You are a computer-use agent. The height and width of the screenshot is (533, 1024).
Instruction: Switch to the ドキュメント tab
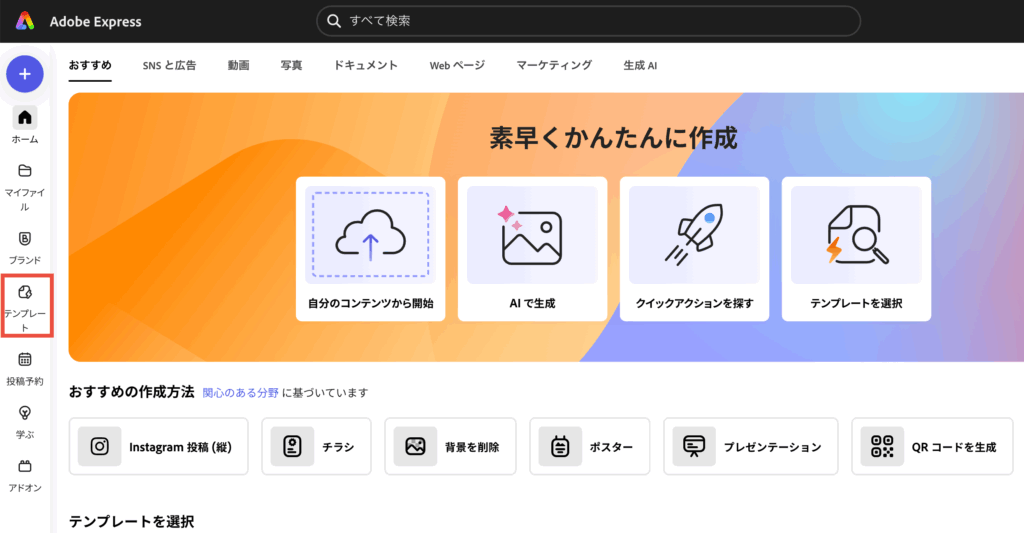[x=366, y=65]
